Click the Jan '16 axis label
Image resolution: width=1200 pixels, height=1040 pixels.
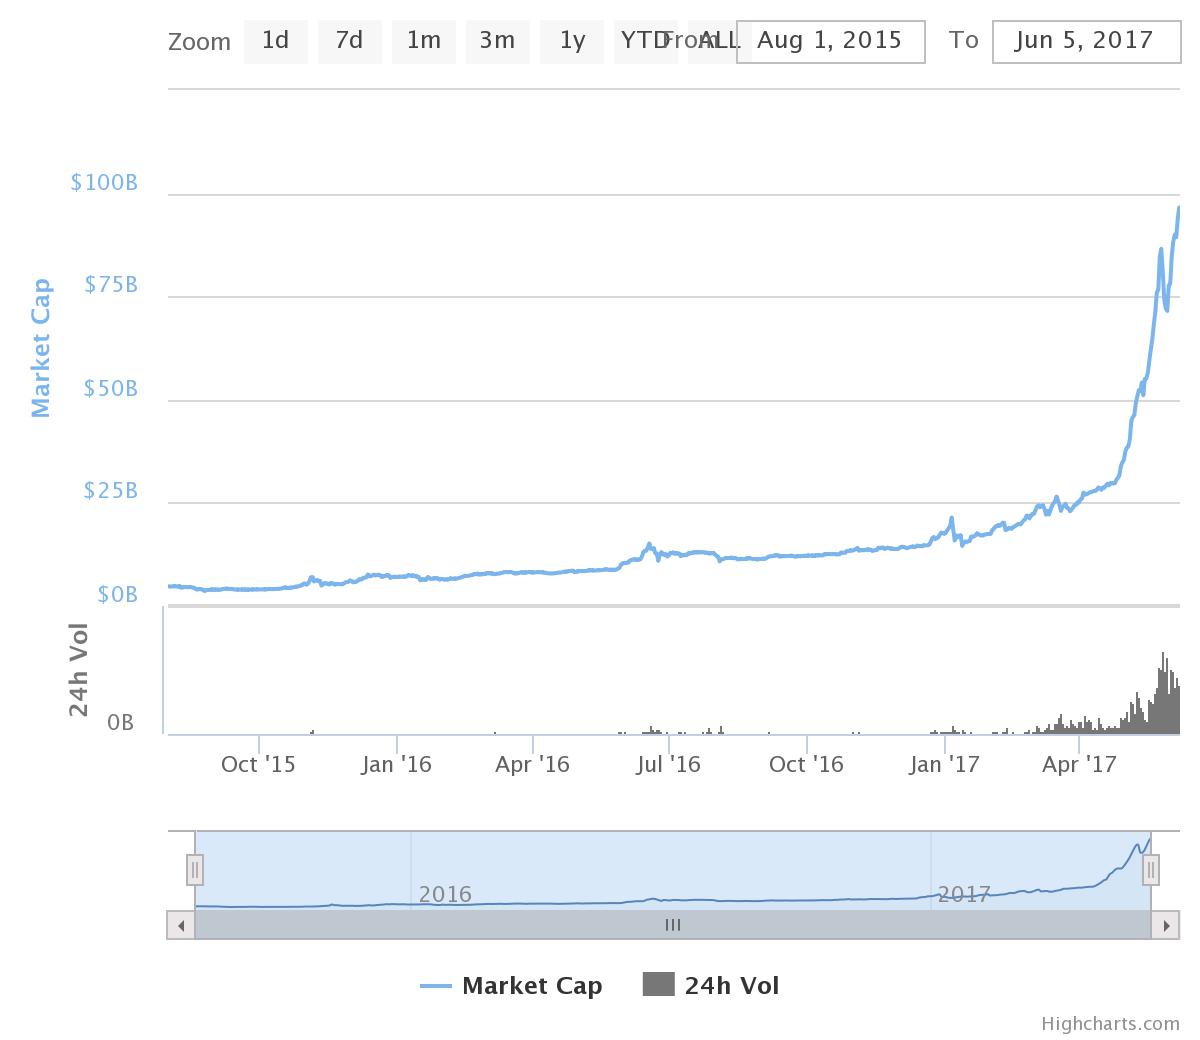[397, 765]
